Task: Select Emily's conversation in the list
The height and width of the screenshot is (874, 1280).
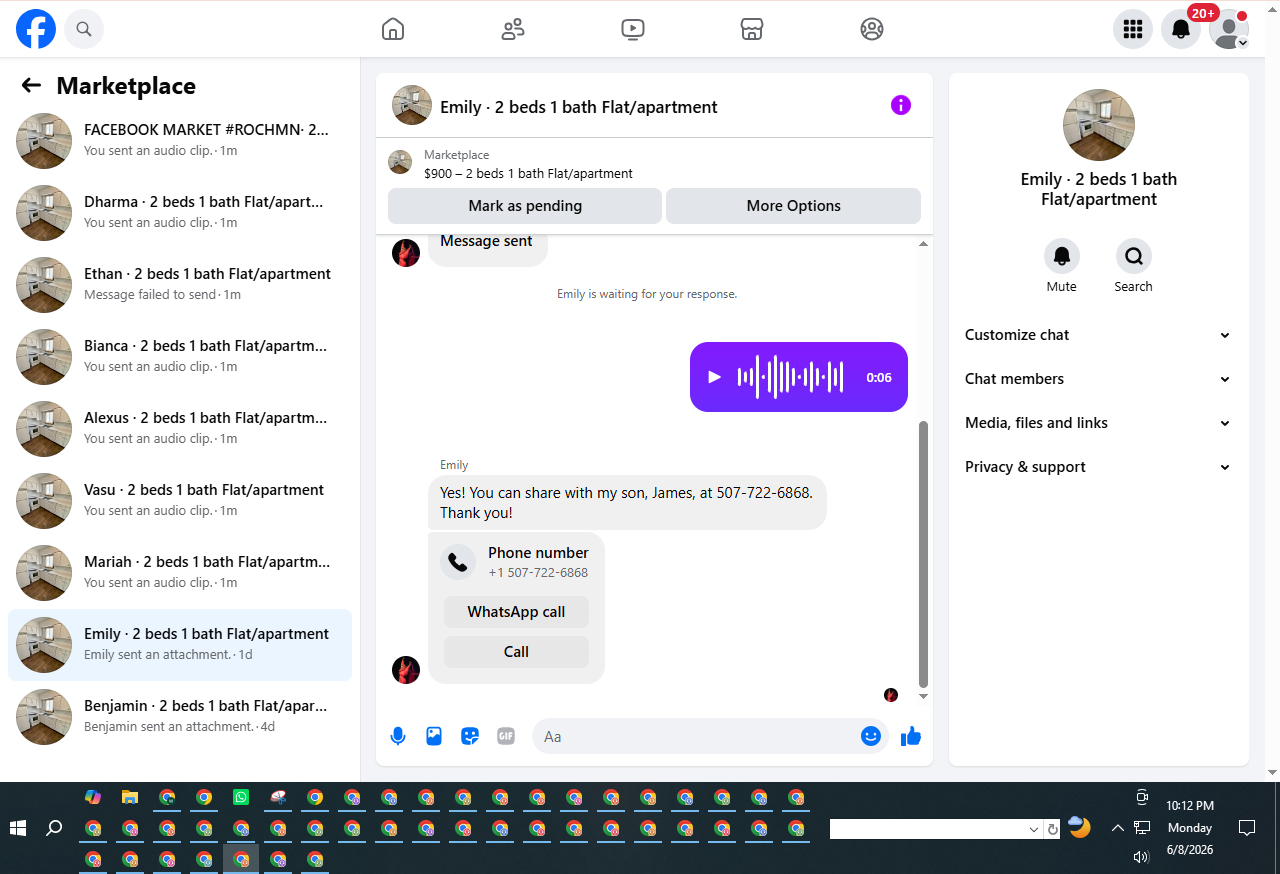Action: pyautogui.click(x=180, y=644)
